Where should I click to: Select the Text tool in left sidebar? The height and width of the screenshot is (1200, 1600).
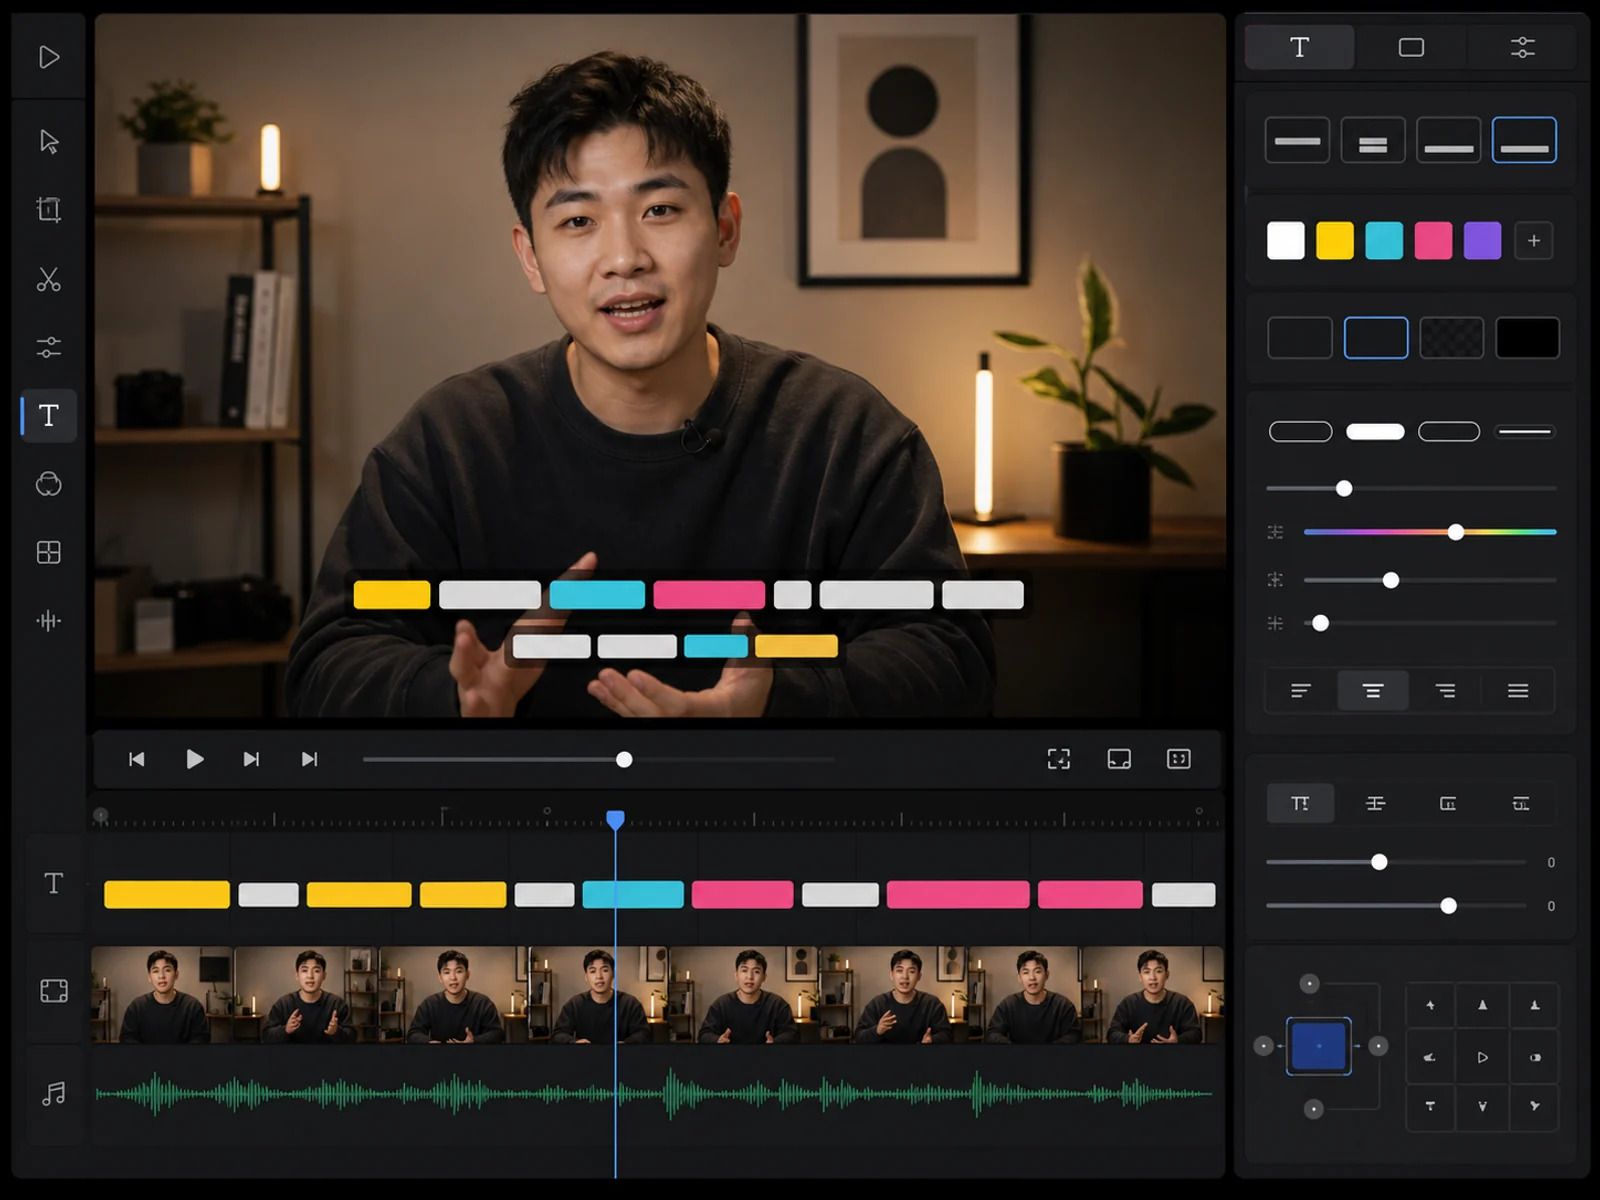coord(49,415)
